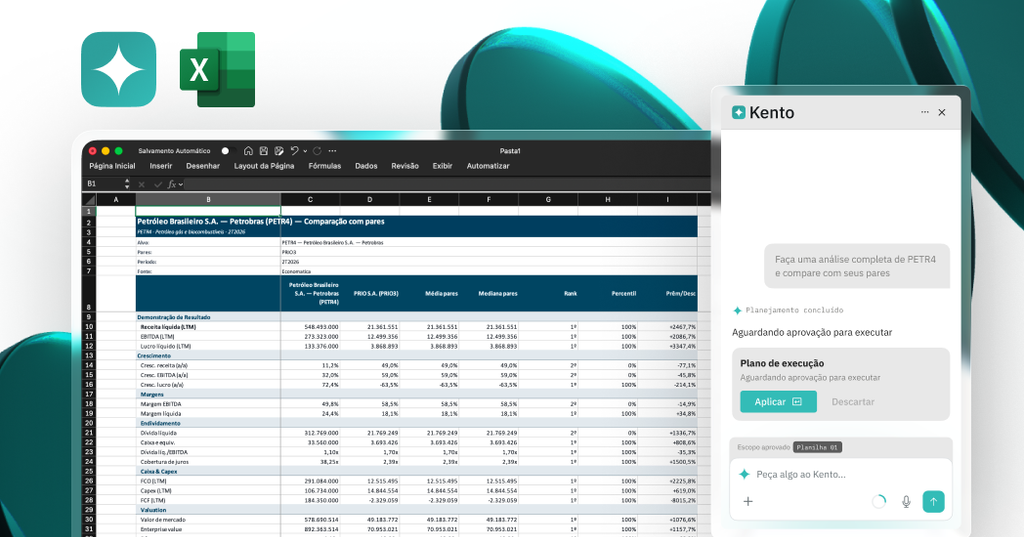Screen dimensions: 1024x537
Task: Click the Kento logo beside the panel title
Action: point(739,112)
